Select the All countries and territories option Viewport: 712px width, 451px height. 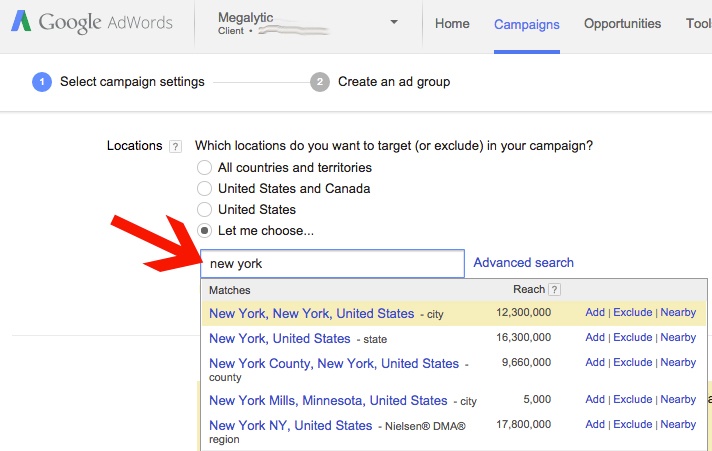click(205, 168)
